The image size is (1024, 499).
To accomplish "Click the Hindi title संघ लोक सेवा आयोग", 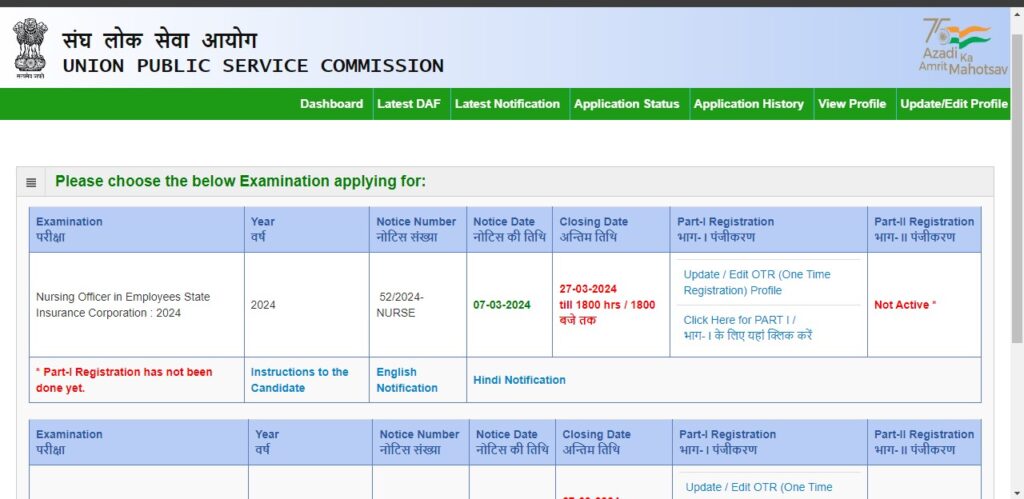I will tap(160, 40).
